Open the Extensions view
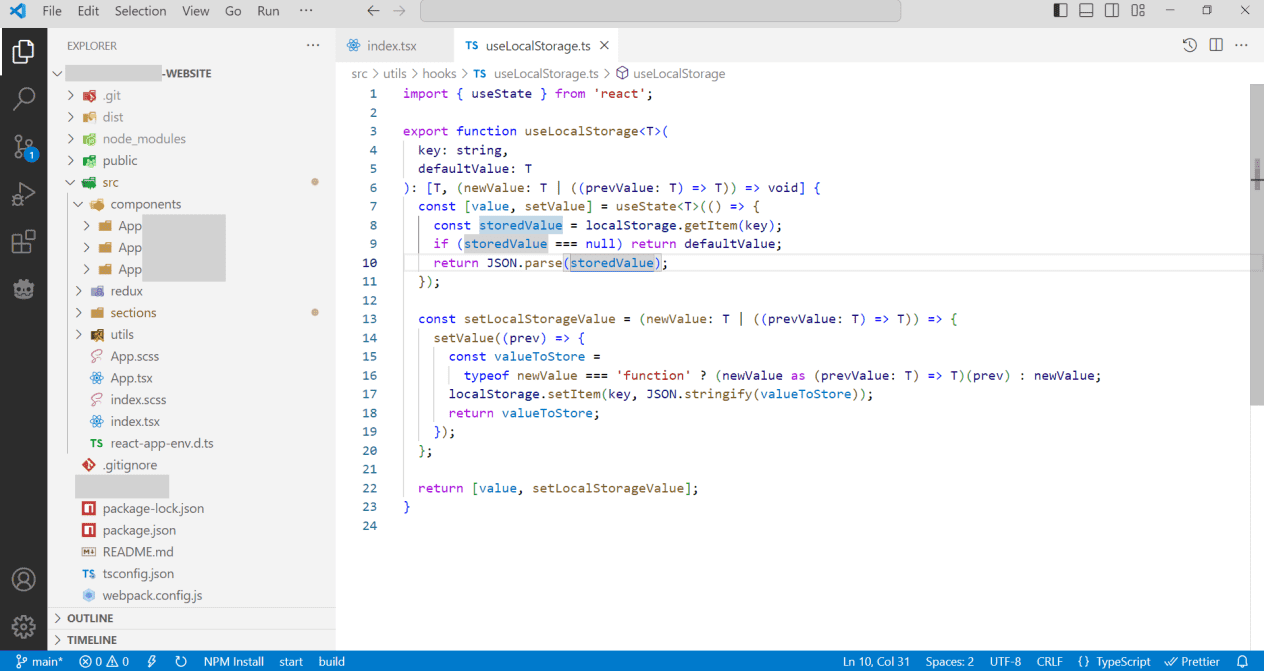Image resolution: width=1264 pixels, height=671 pixels. point(24,242)
